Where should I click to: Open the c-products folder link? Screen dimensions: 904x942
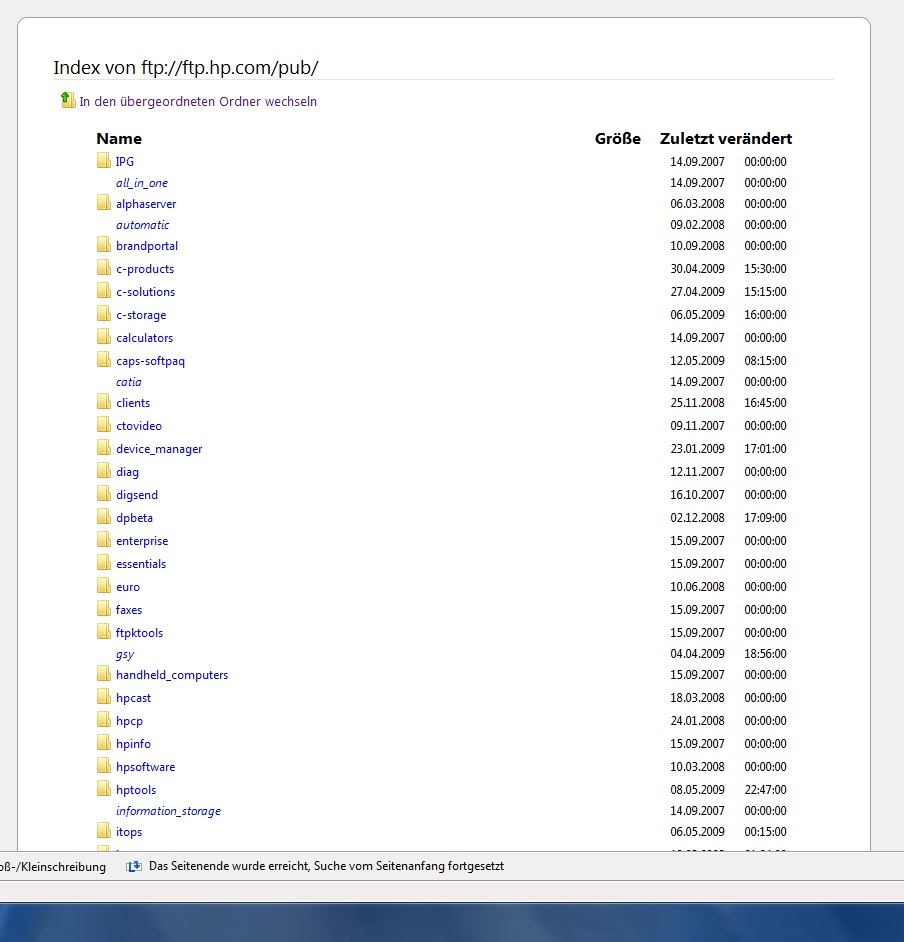[x=145, y=269]
